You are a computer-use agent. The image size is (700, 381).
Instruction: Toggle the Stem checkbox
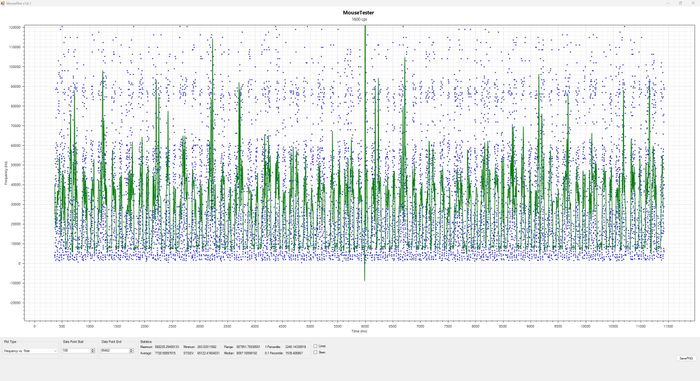click(315, 352)
